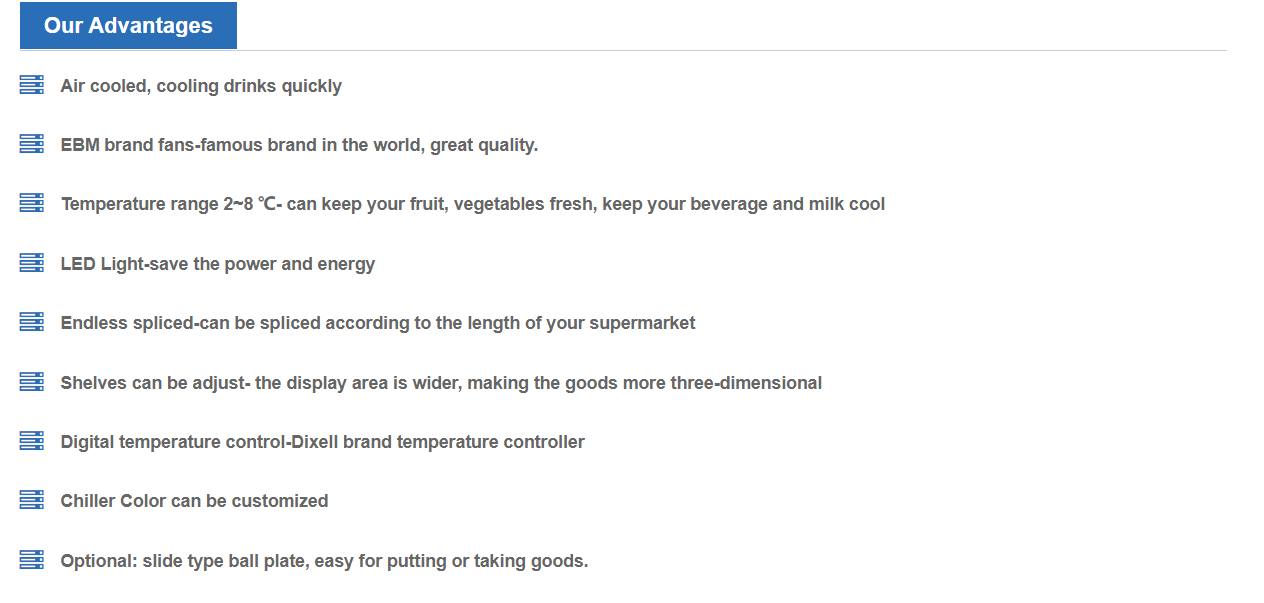Click the list icon beside "Temperature range"
The image size is (1264, 603).
pos(32,203)
